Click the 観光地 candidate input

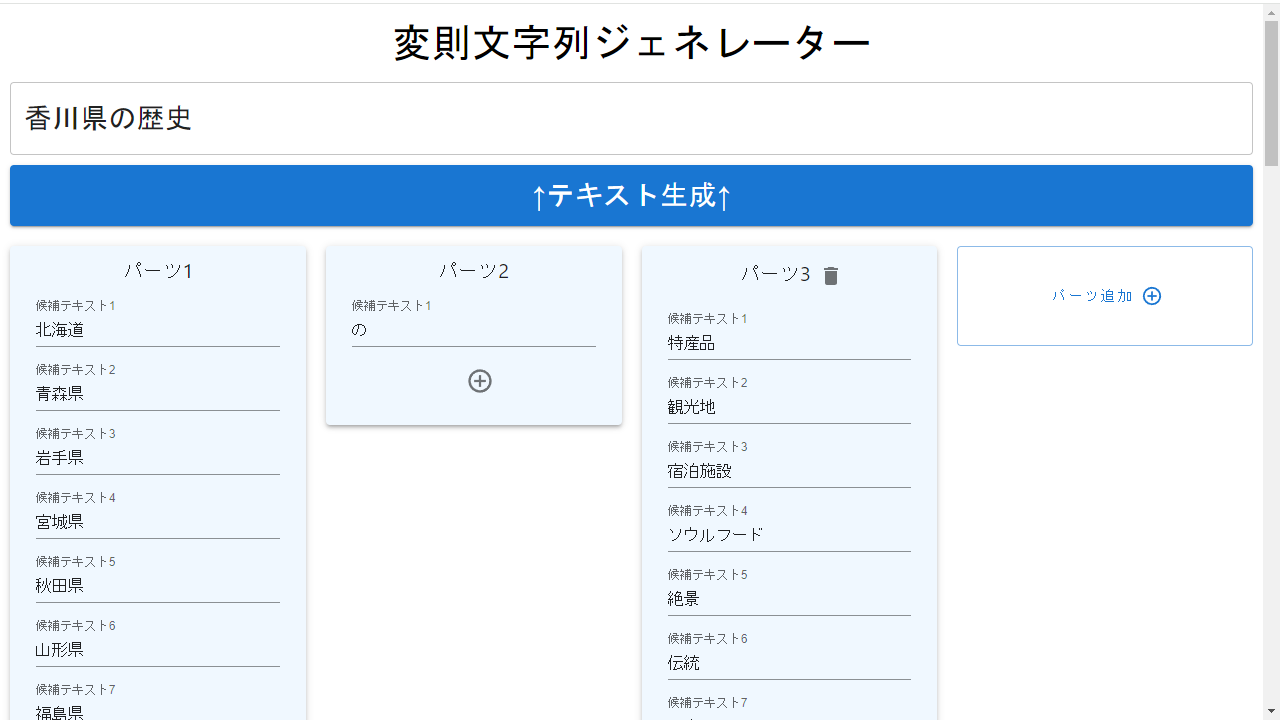click(x=789, y=407)
